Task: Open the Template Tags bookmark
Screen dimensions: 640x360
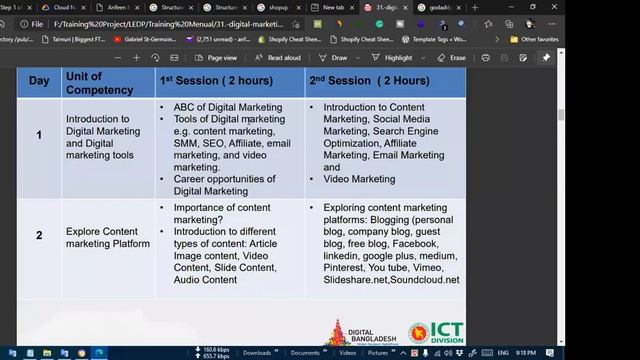Action: 434,40
